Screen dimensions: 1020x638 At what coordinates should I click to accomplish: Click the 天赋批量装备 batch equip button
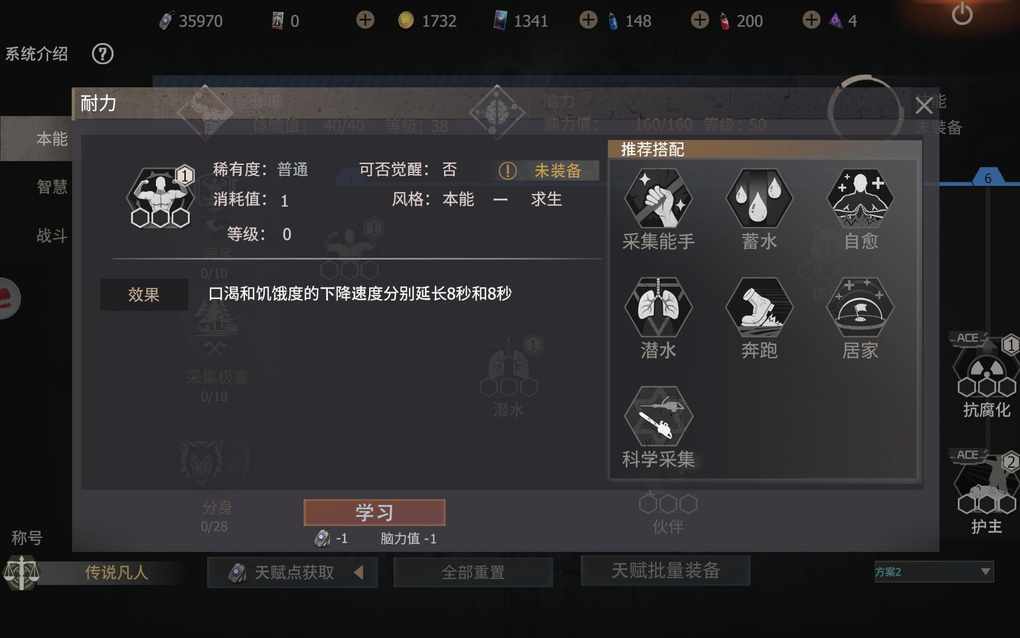point(665,571)
